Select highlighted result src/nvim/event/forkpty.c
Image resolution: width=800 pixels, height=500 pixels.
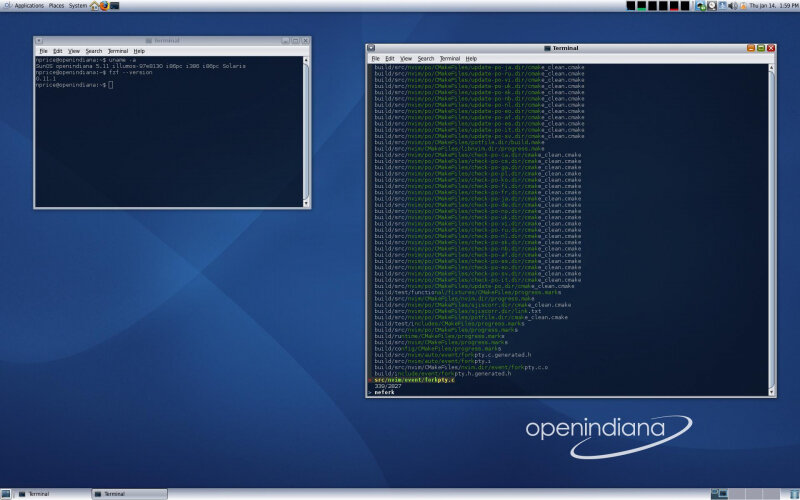(x=414, y=380)
